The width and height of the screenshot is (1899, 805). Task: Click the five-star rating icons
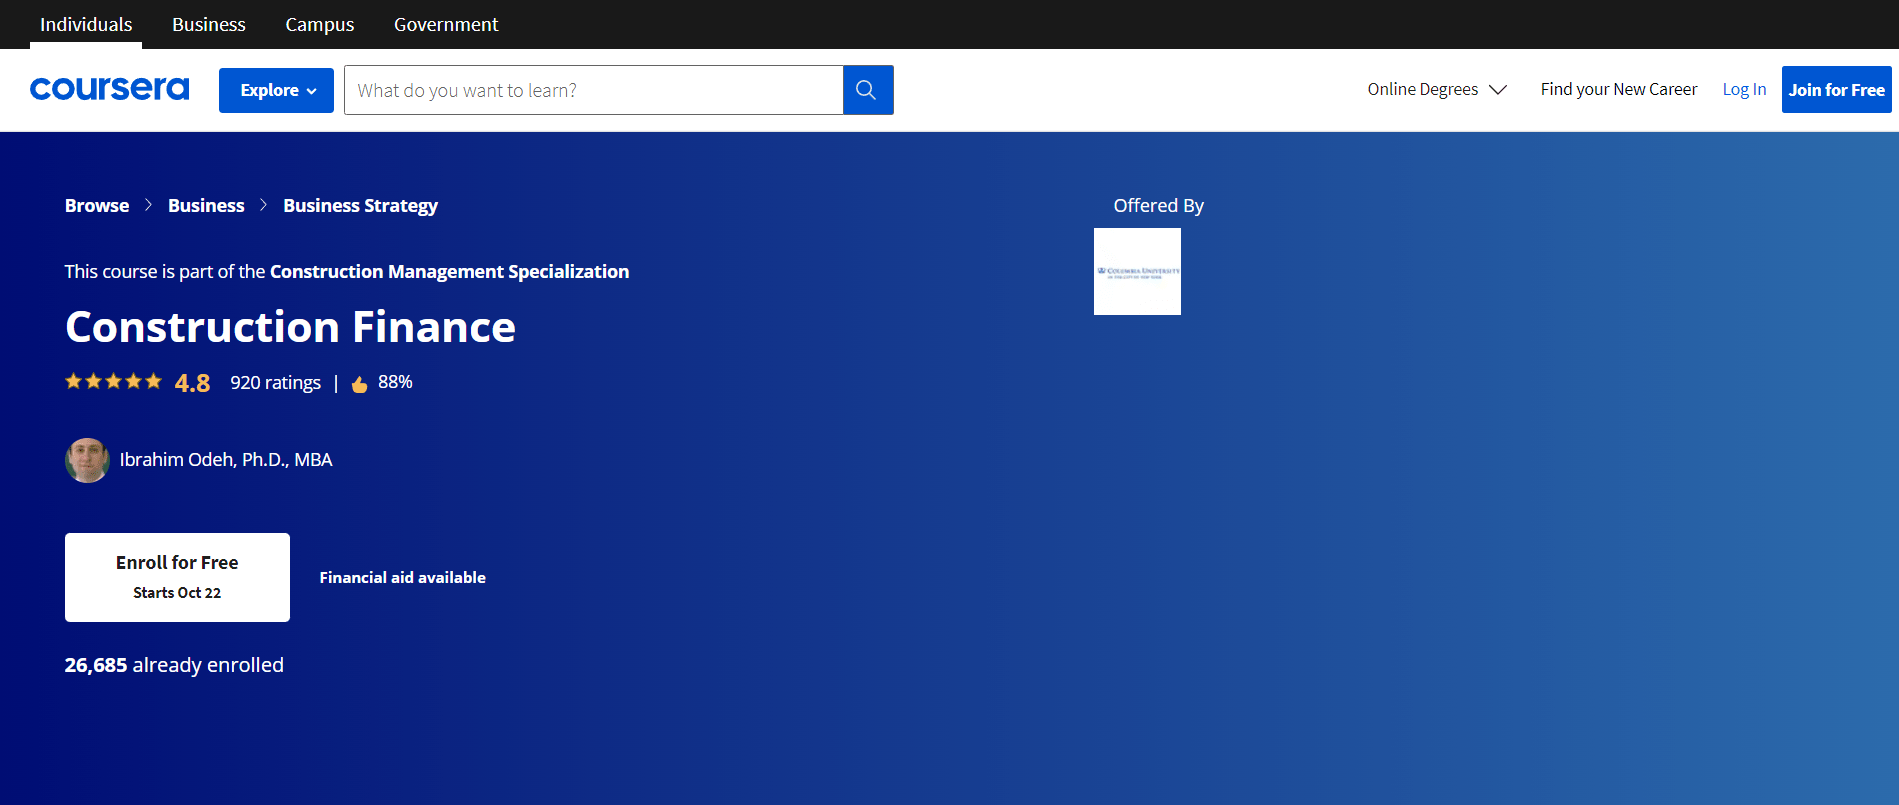(x=113, y=382)
